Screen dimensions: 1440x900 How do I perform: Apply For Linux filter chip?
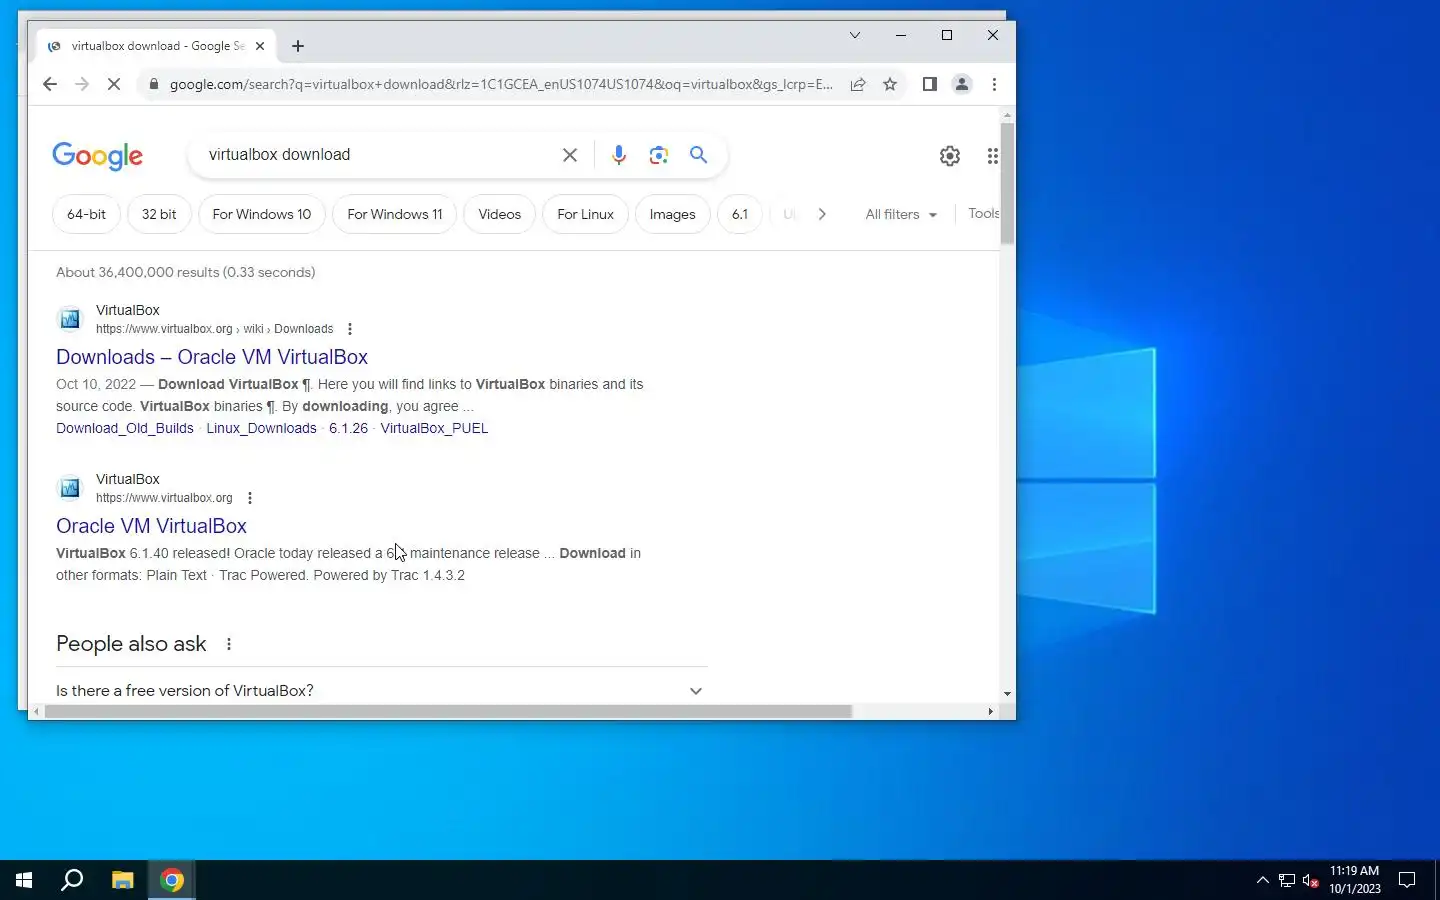tap(585, 214)
